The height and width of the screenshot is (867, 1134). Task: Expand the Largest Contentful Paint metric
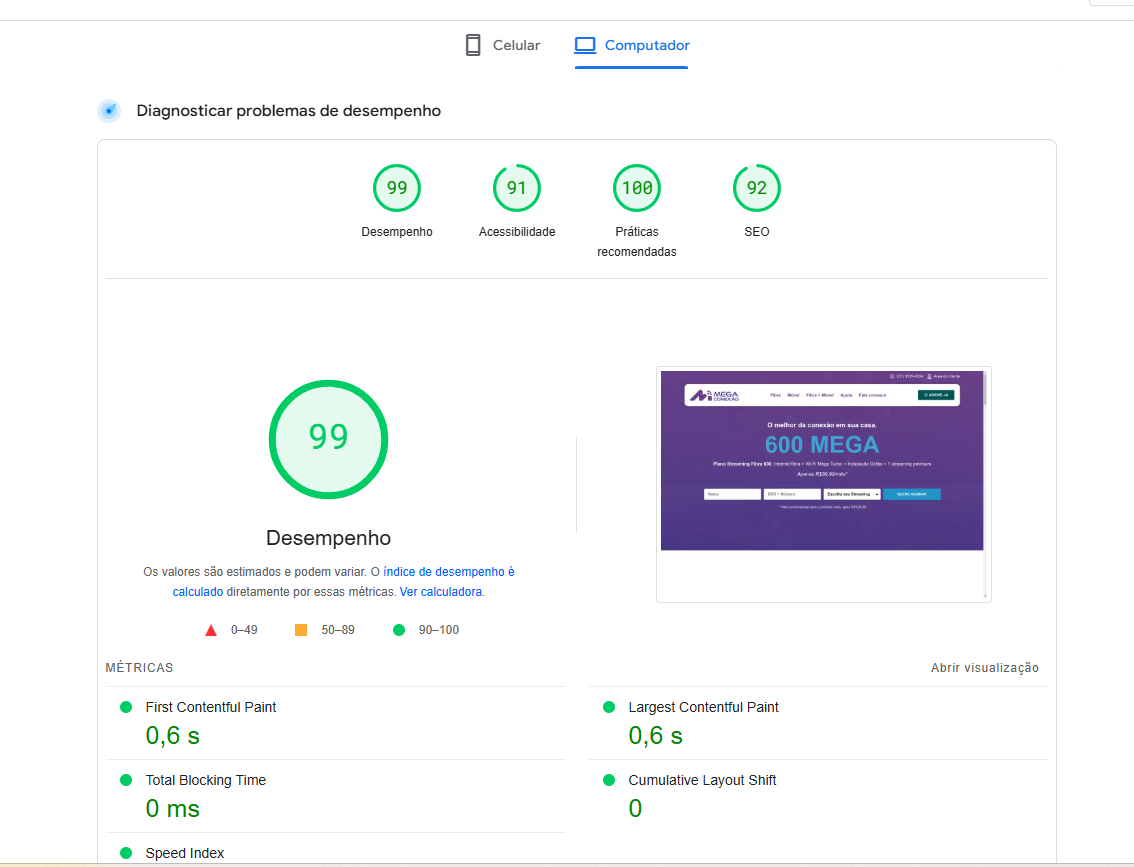pyautogui.click(x=703, y=707)
